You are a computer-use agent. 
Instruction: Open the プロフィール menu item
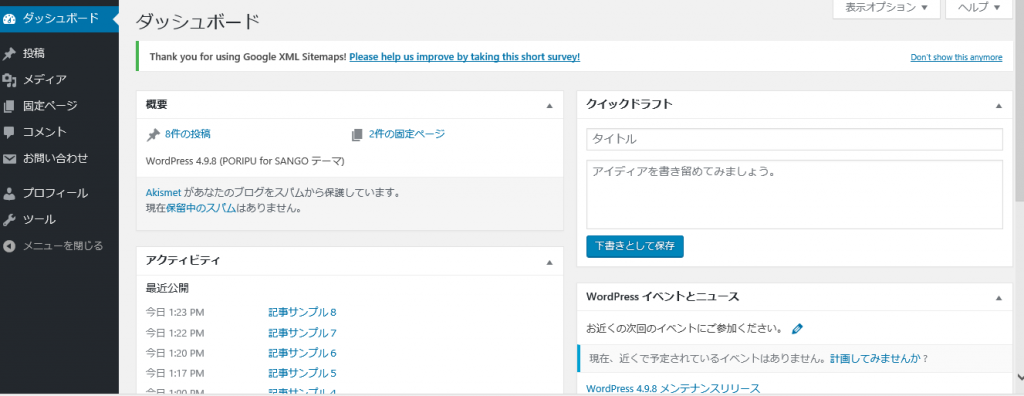coord(59,193)
